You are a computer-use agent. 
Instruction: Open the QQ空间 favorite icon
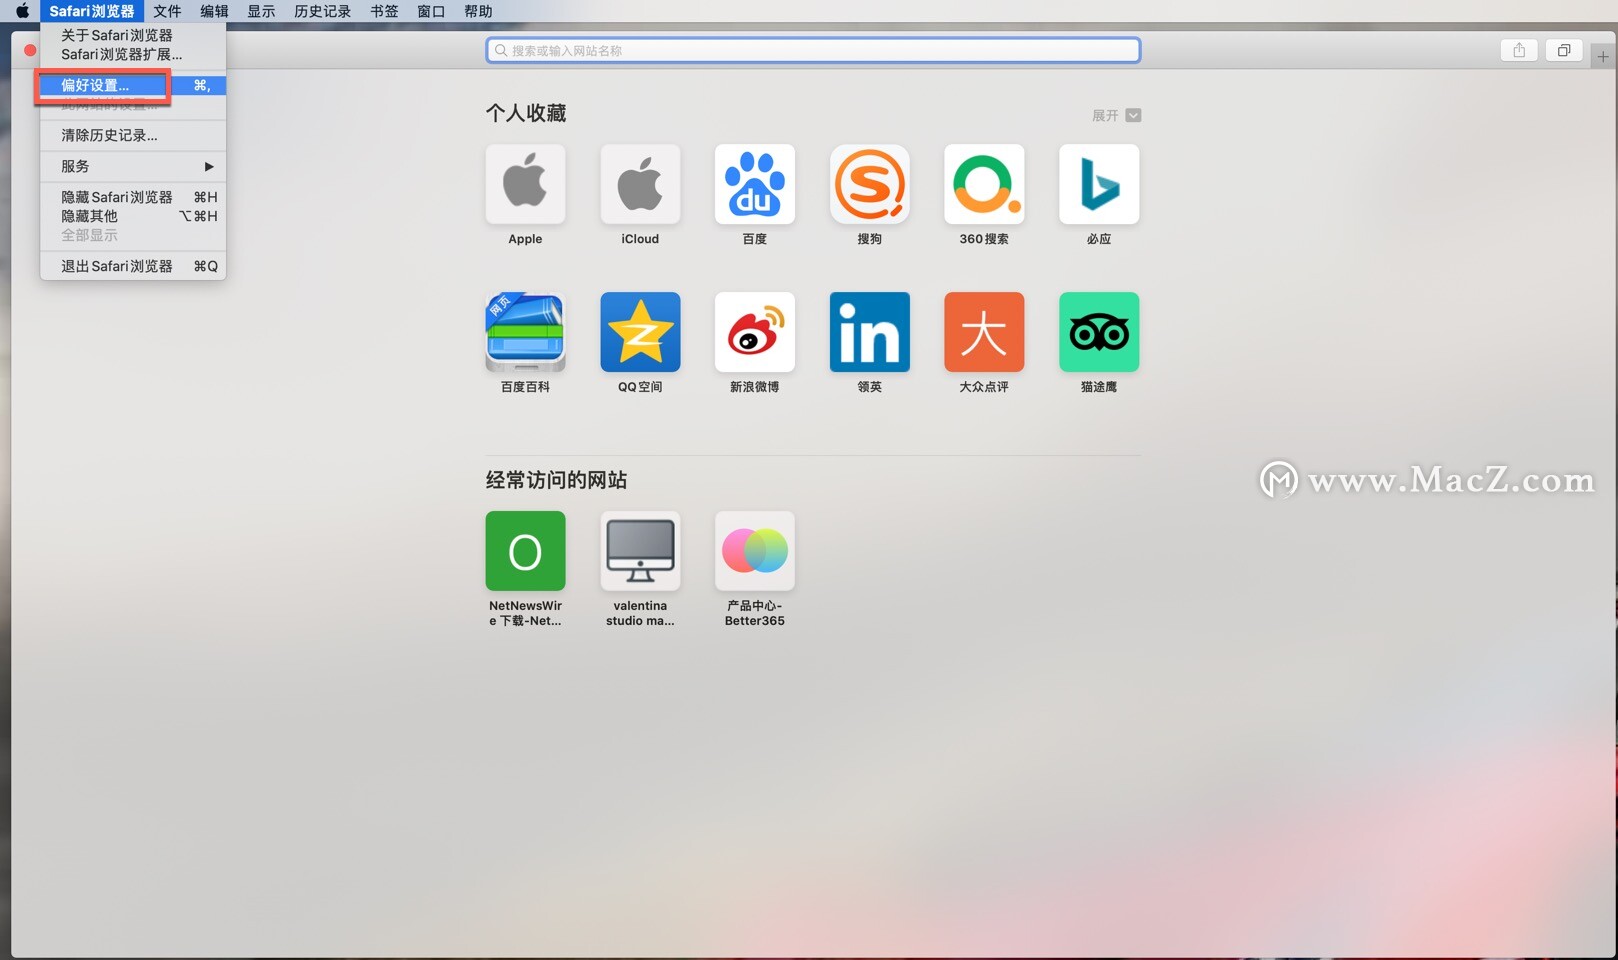[x=640, y=332]
